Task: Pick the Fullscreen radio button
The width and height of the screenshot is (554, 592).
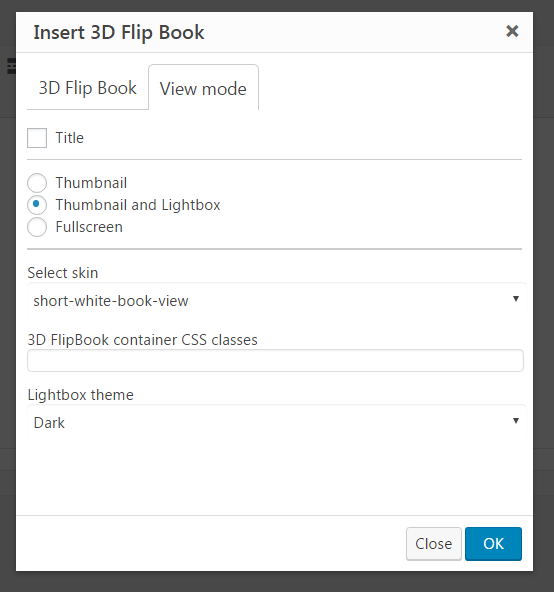Action: pos(37,227)
